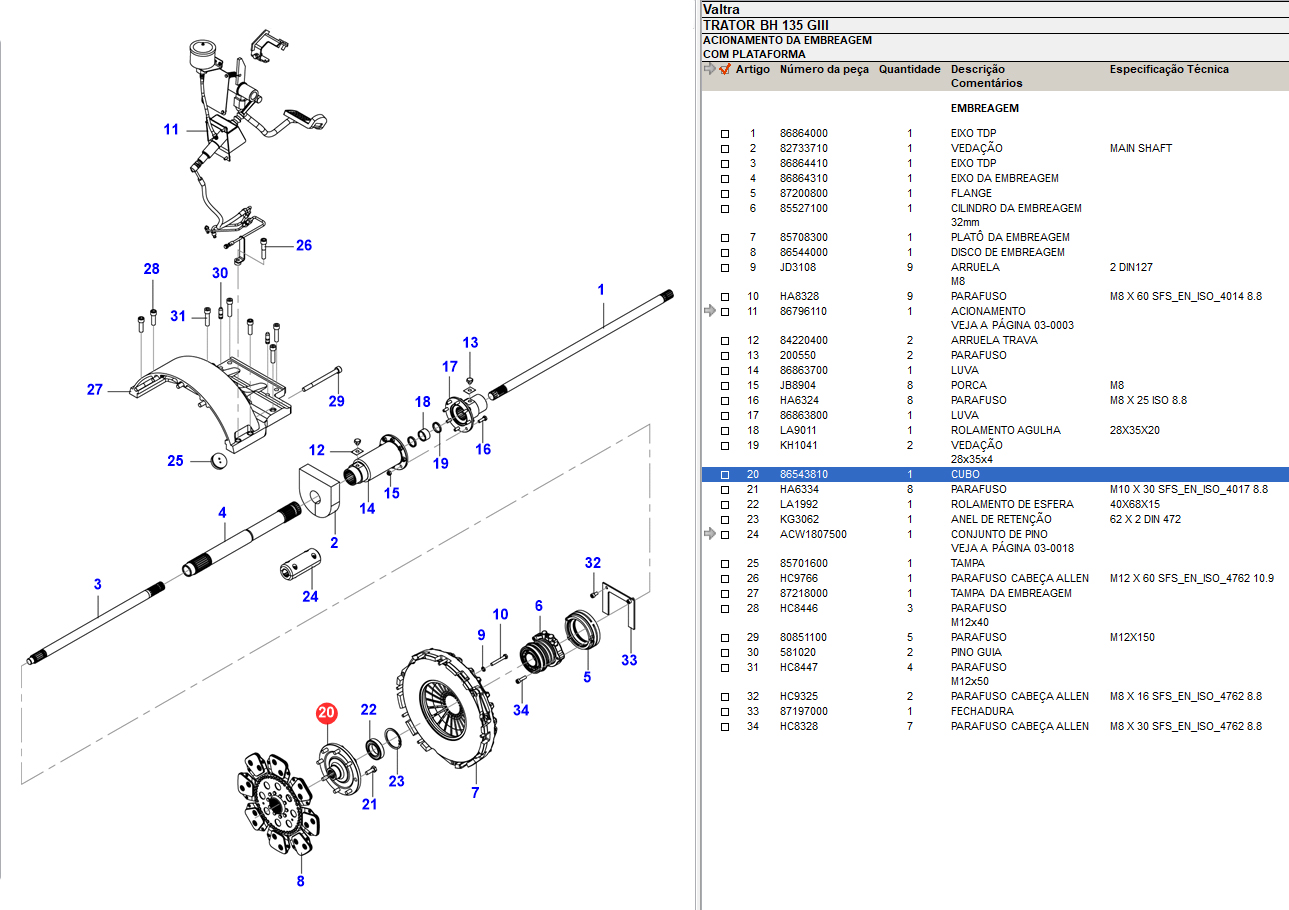Click the gray arrow beside item 24 CONJUNTO DE PINO
Screen dimensions: 1289x910
(x=710, y=535)
